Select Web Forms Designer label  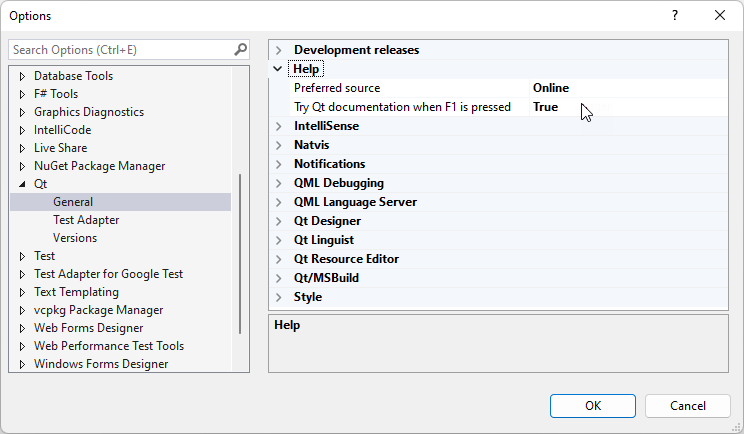coord(88,328)
